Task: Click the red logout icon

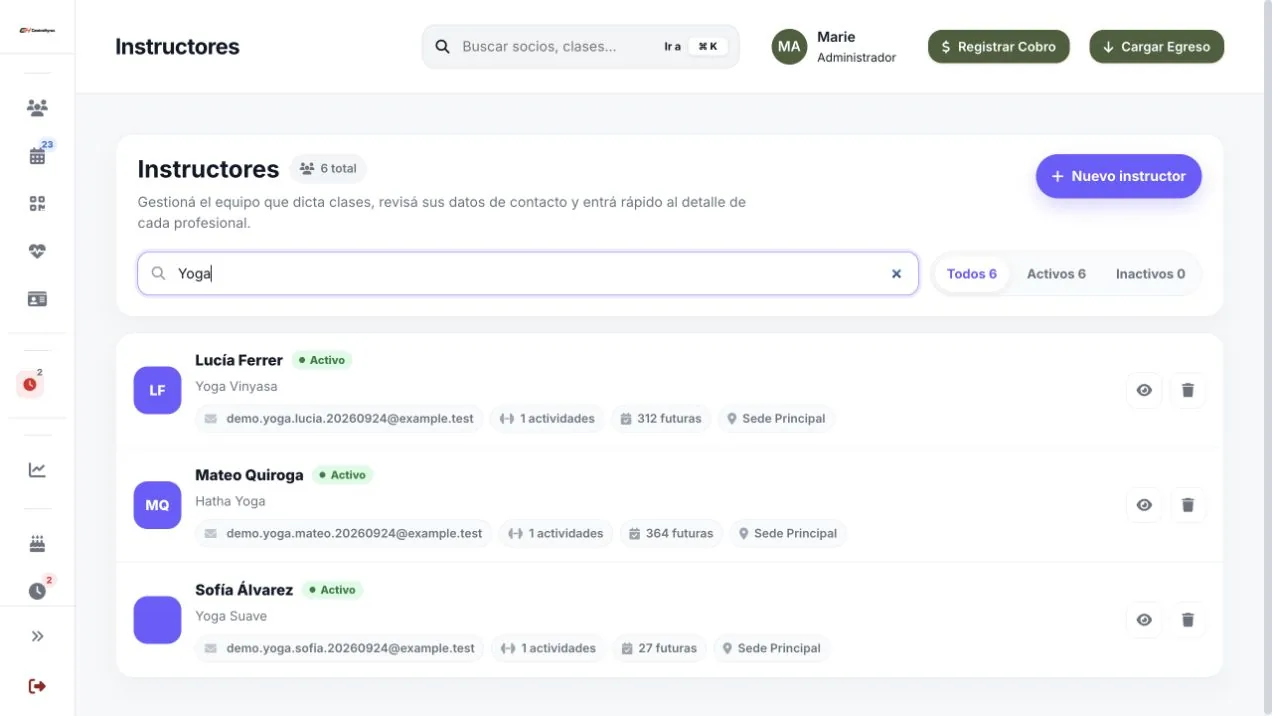Action: click(37, 686)
